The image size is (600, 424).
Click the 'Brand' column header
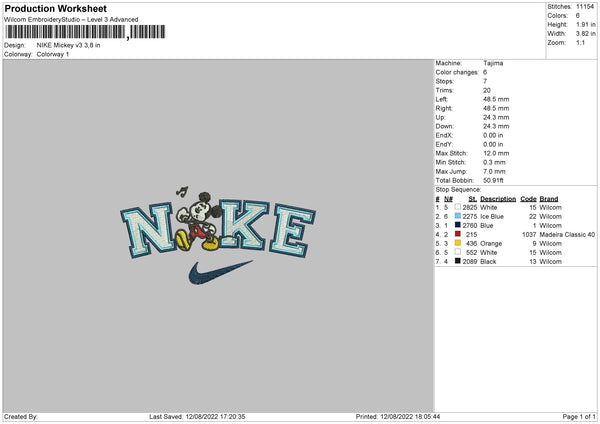[x=549, y=199]
